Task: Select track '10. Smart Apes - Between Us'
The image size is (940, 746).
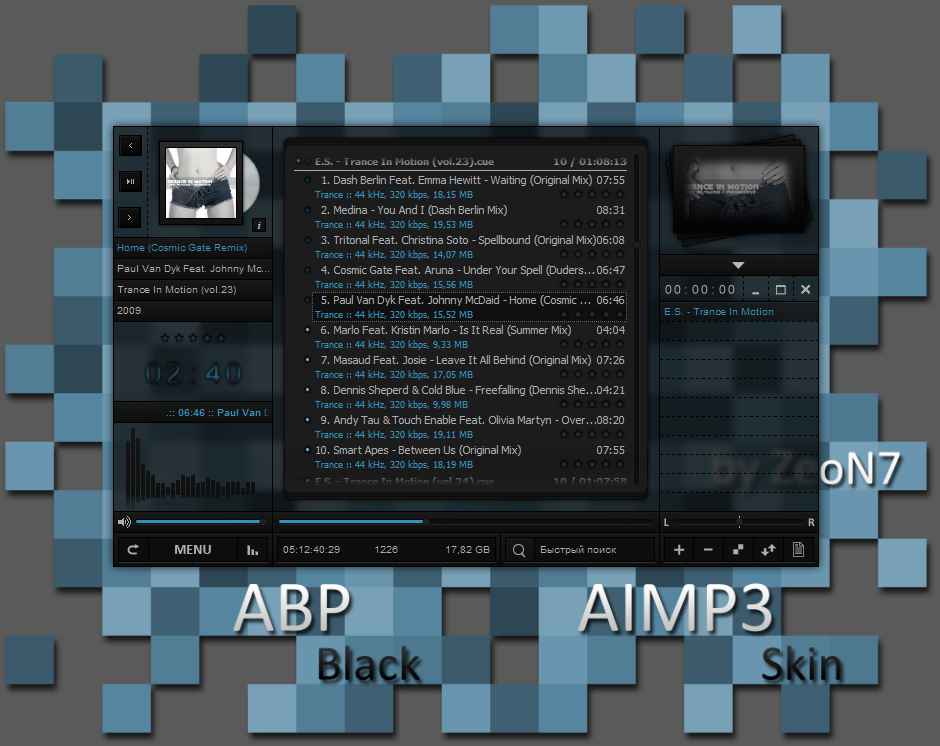Action: (x=470, y=456)
